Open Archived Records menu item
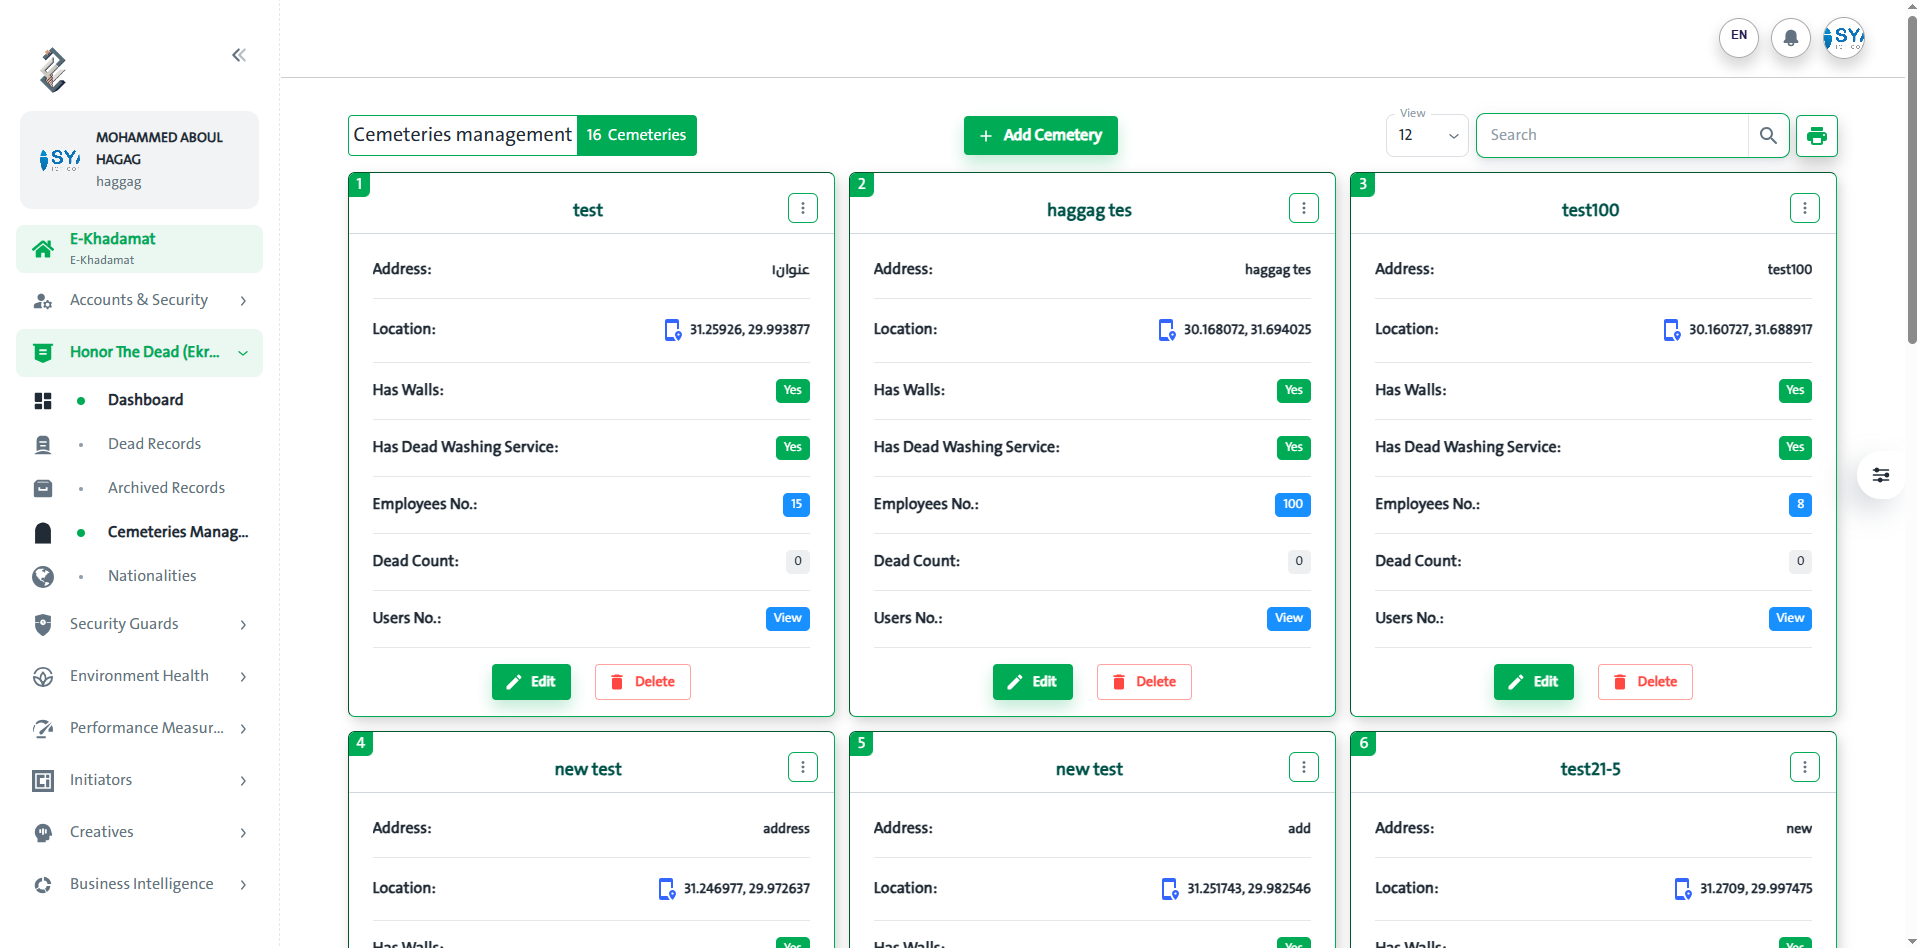Viewport: 1917px width, 948px height. (166, 488)
